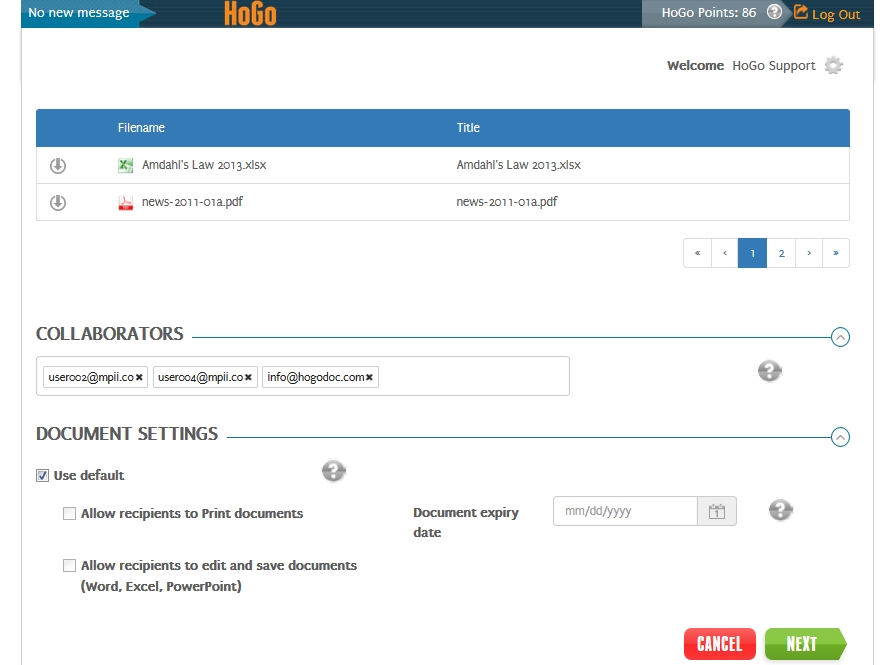Viewport: 895px width, 665px height.
Task: Click the green Next button
Action: click(x=803, y=644)
